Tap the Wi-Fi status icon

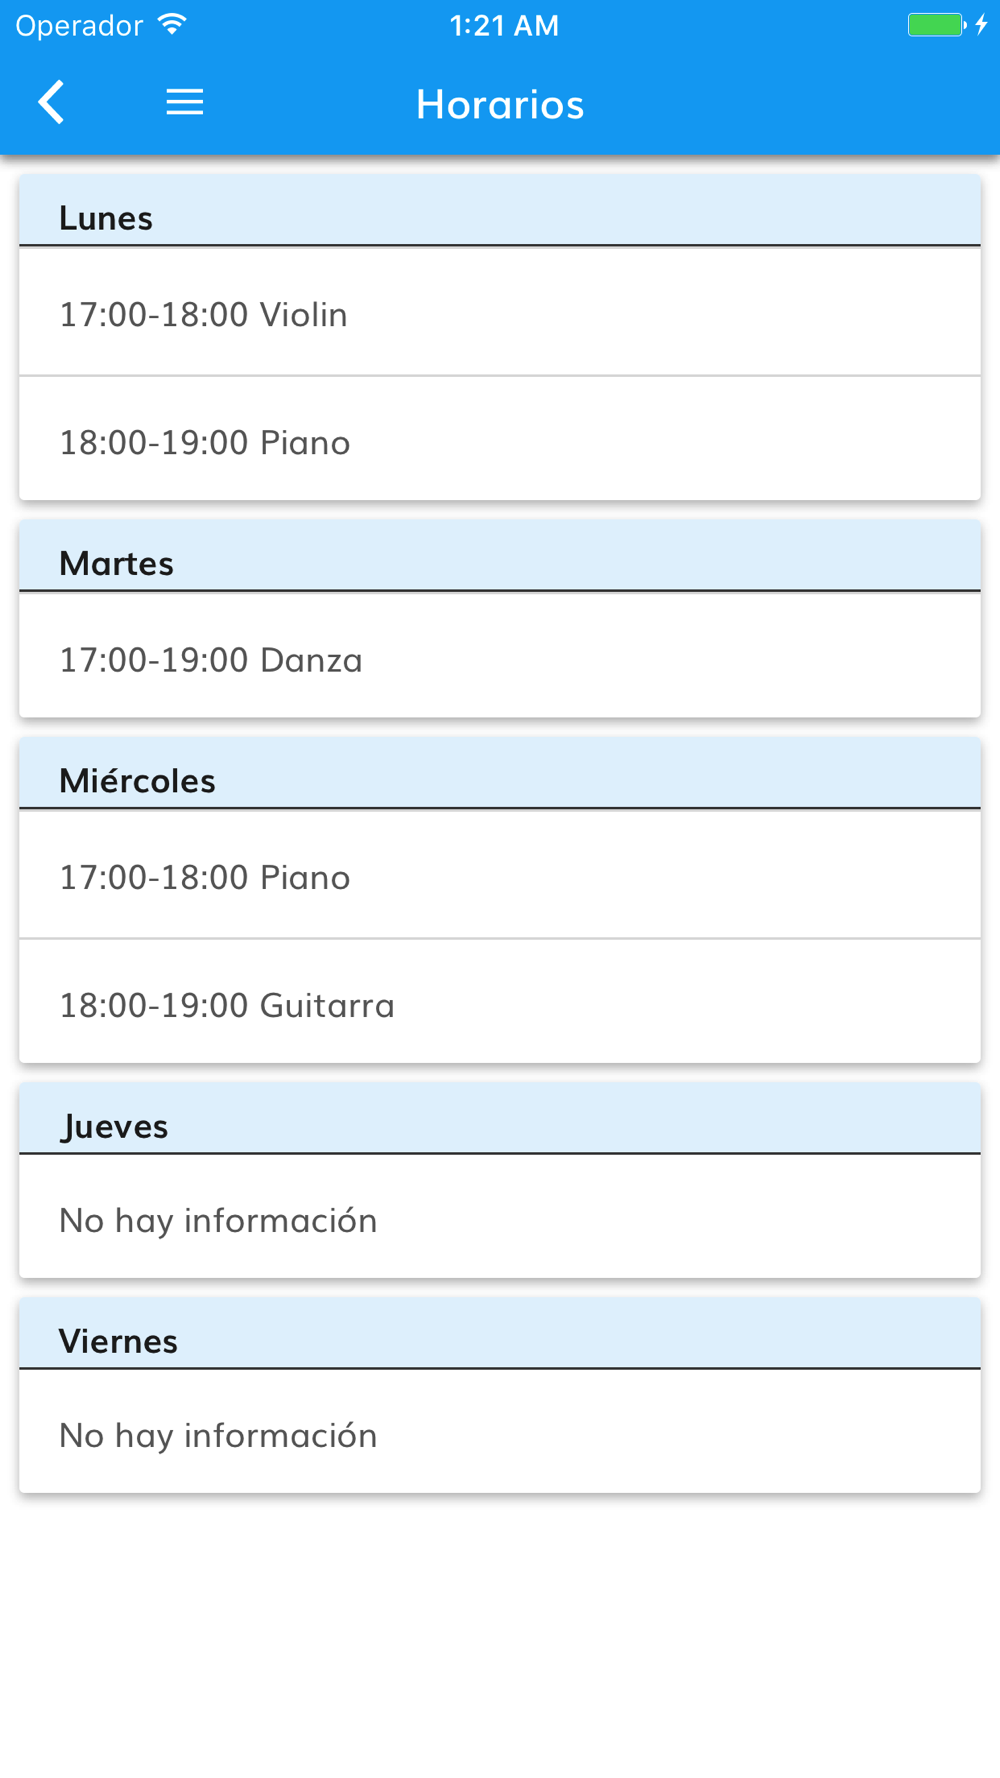(173, 25)
